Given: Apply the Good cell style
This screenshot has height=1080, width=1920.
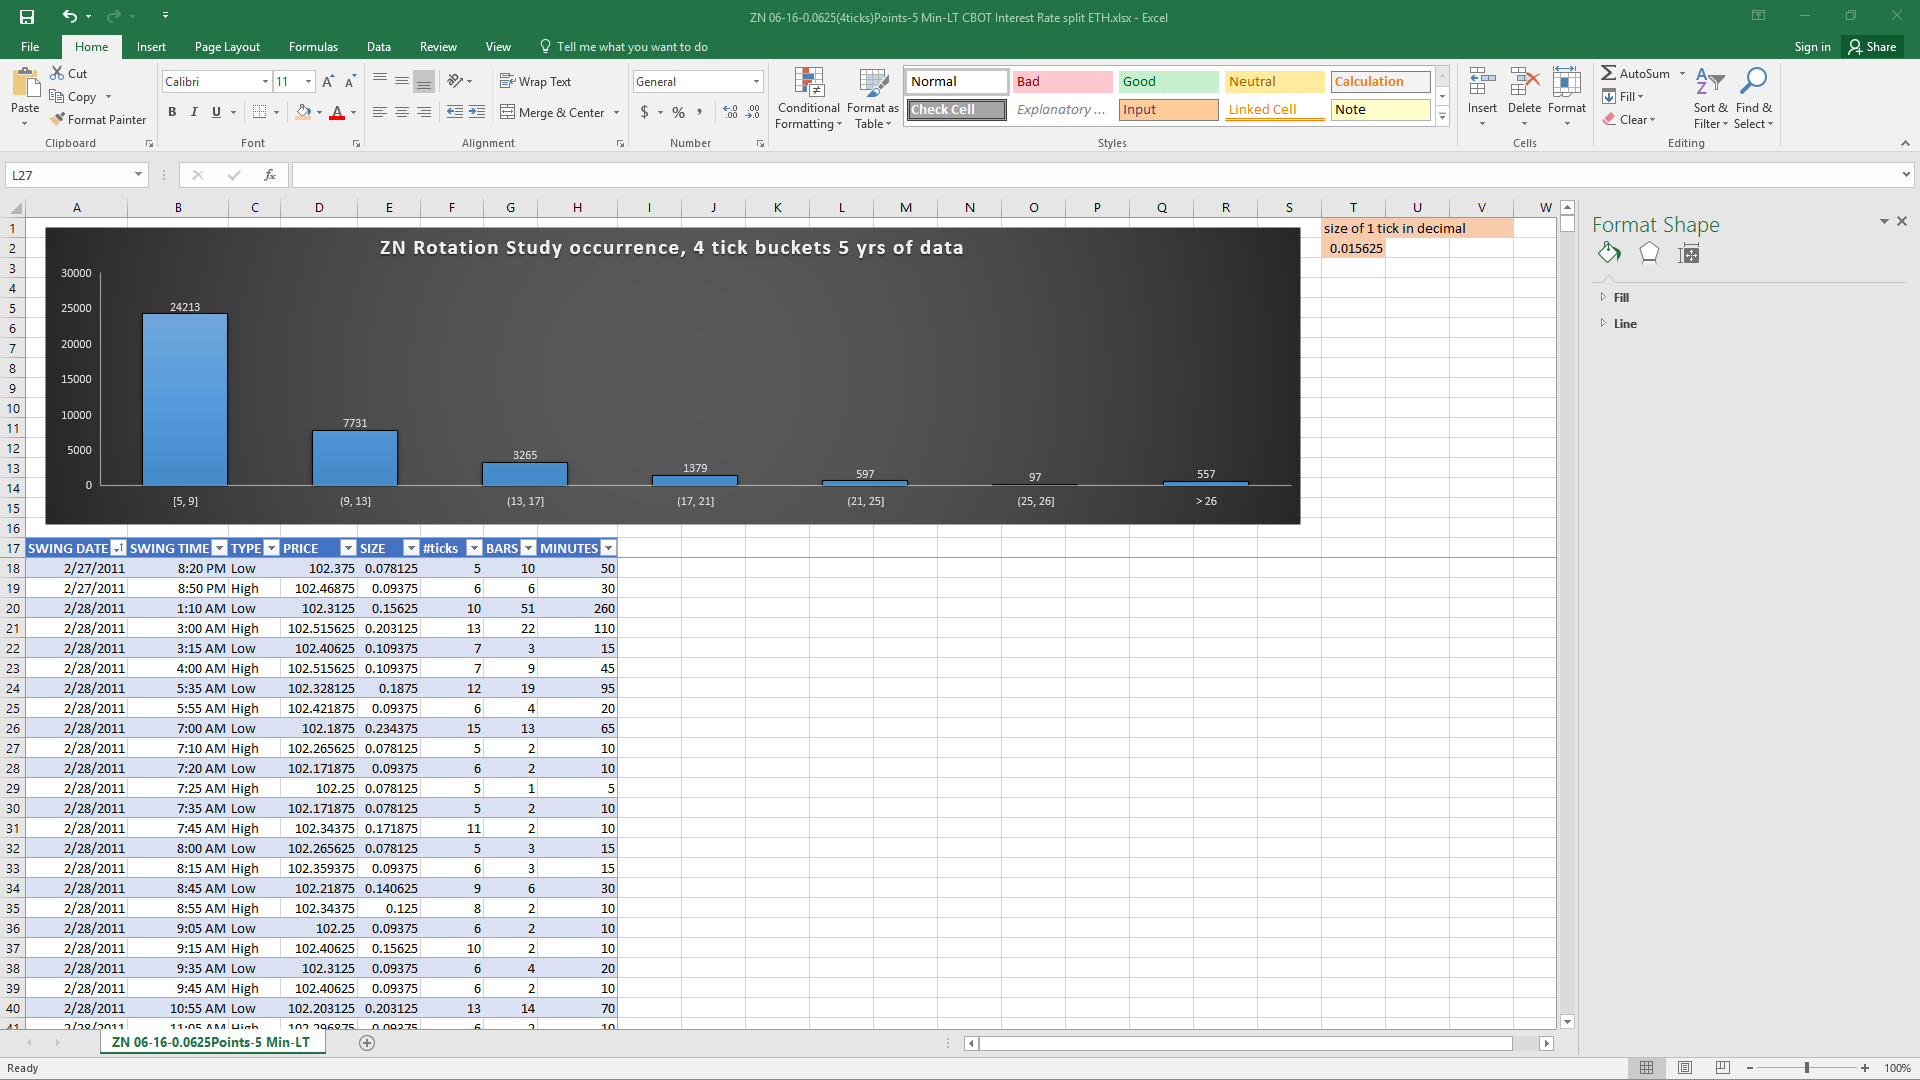Looking at the screenshot, I should tap(1168, 82).
